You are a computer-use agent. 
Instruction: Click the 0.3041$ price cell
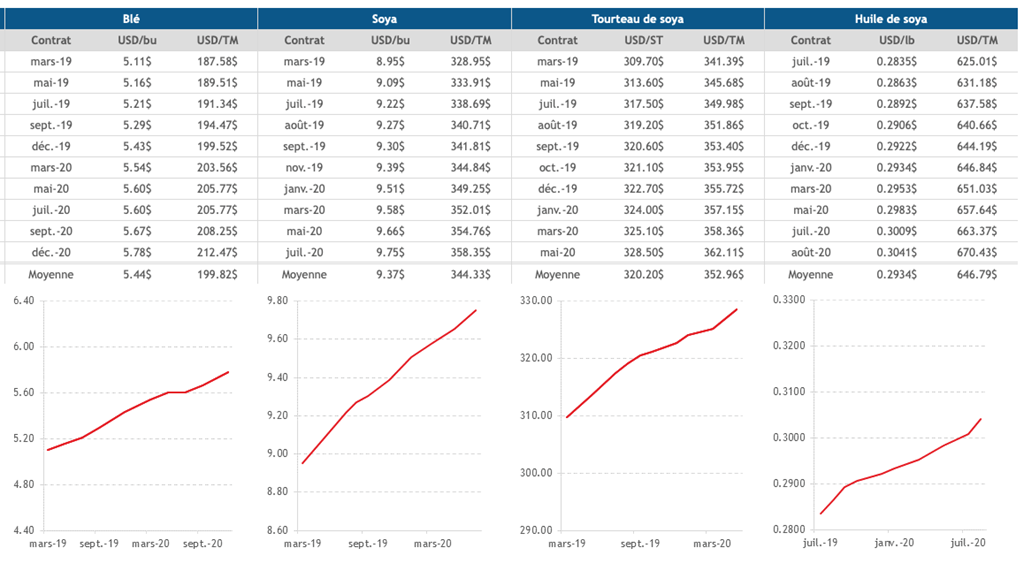click(x=896, y=252)
